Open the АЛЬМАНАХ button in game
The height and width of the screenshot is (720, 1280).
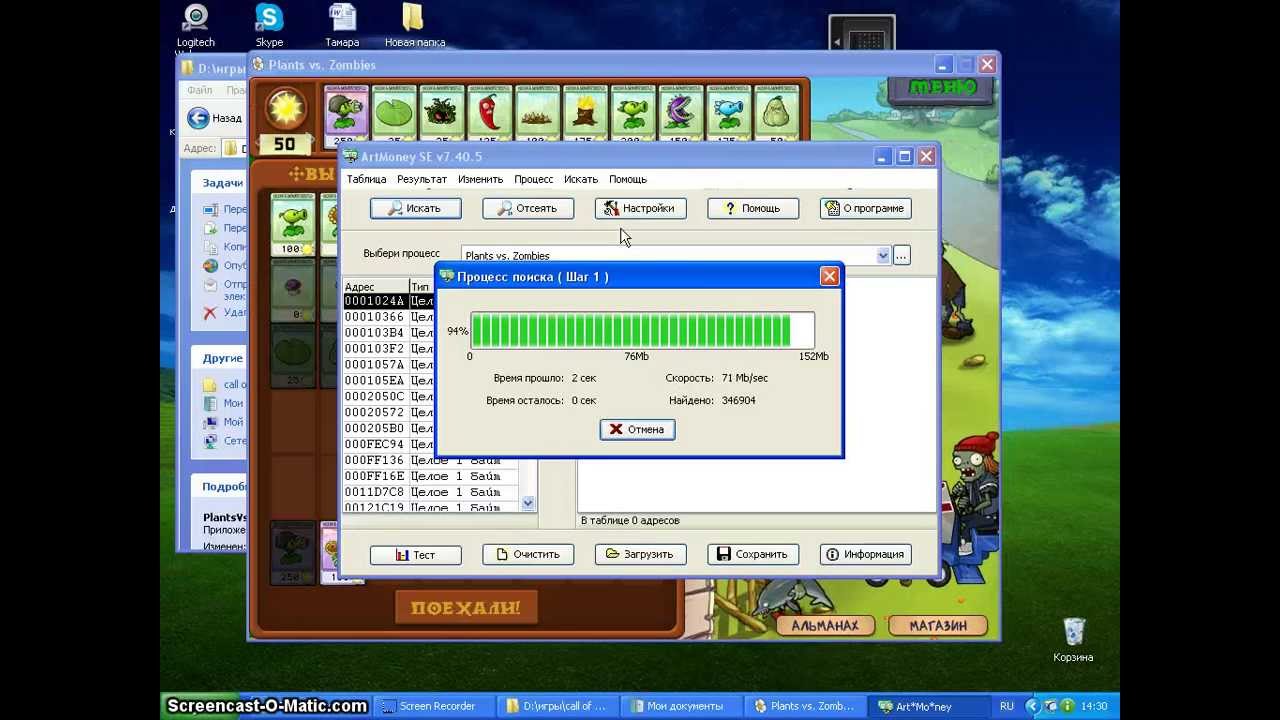click(825, 625)
